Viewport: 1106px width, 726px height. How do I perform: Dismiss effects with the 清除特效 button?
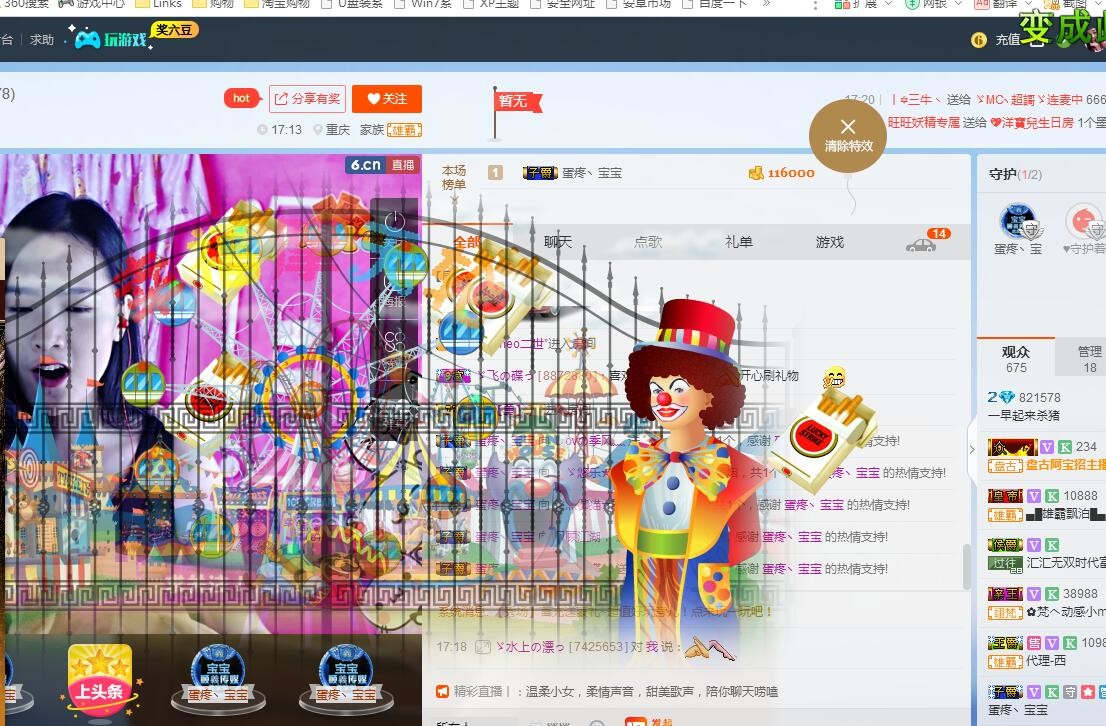848,135
